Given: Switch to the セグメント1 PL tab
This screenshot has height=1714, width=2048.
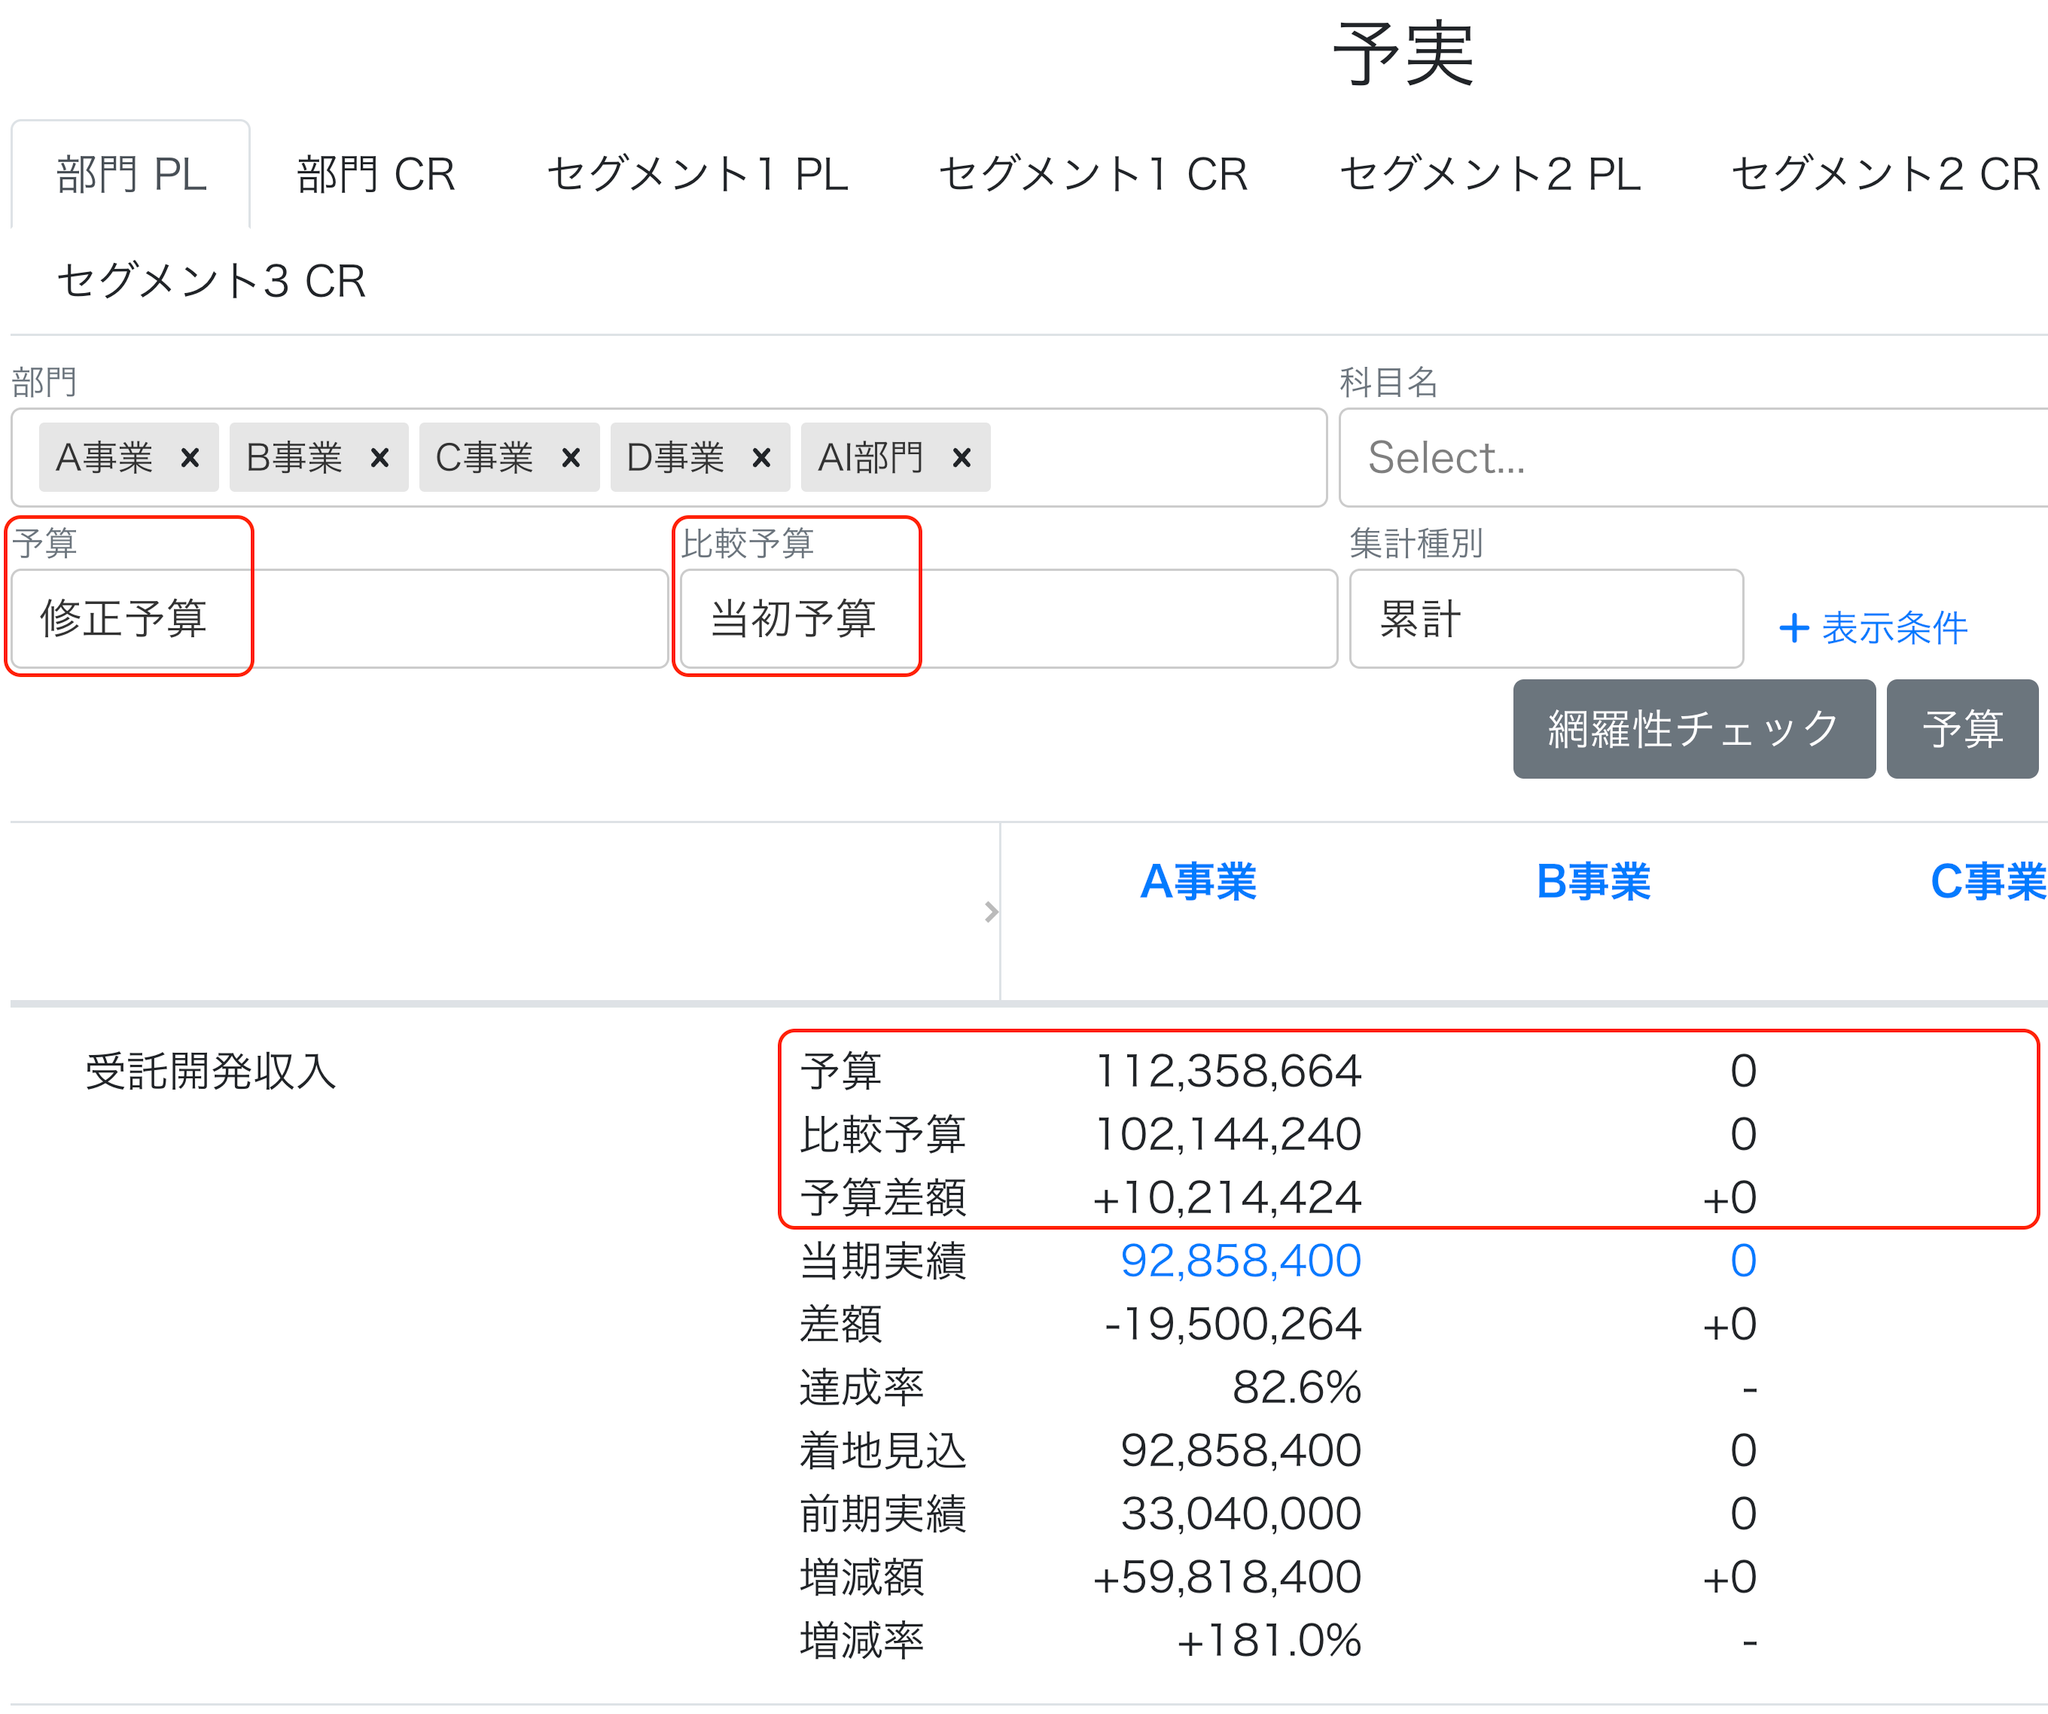Looking at the screenshot, I should [697, 175].
